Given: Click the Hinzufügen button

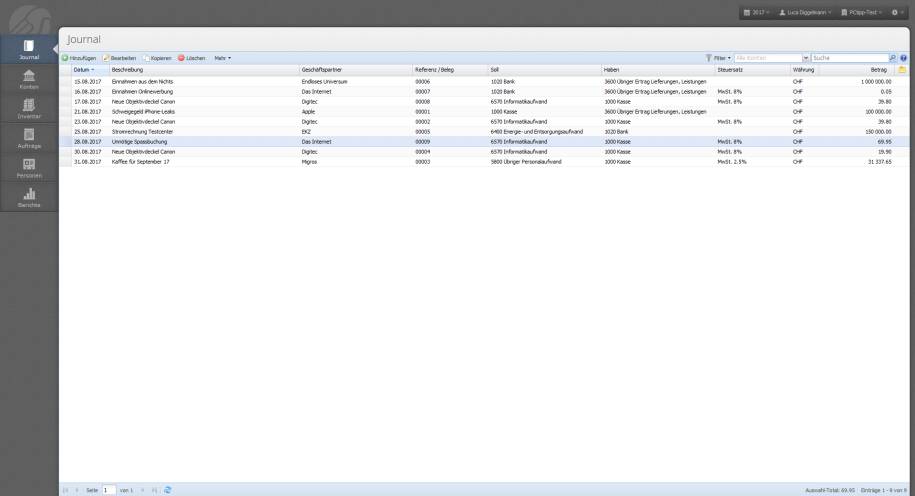Looking at the screenshot, I should click(79, 58).
